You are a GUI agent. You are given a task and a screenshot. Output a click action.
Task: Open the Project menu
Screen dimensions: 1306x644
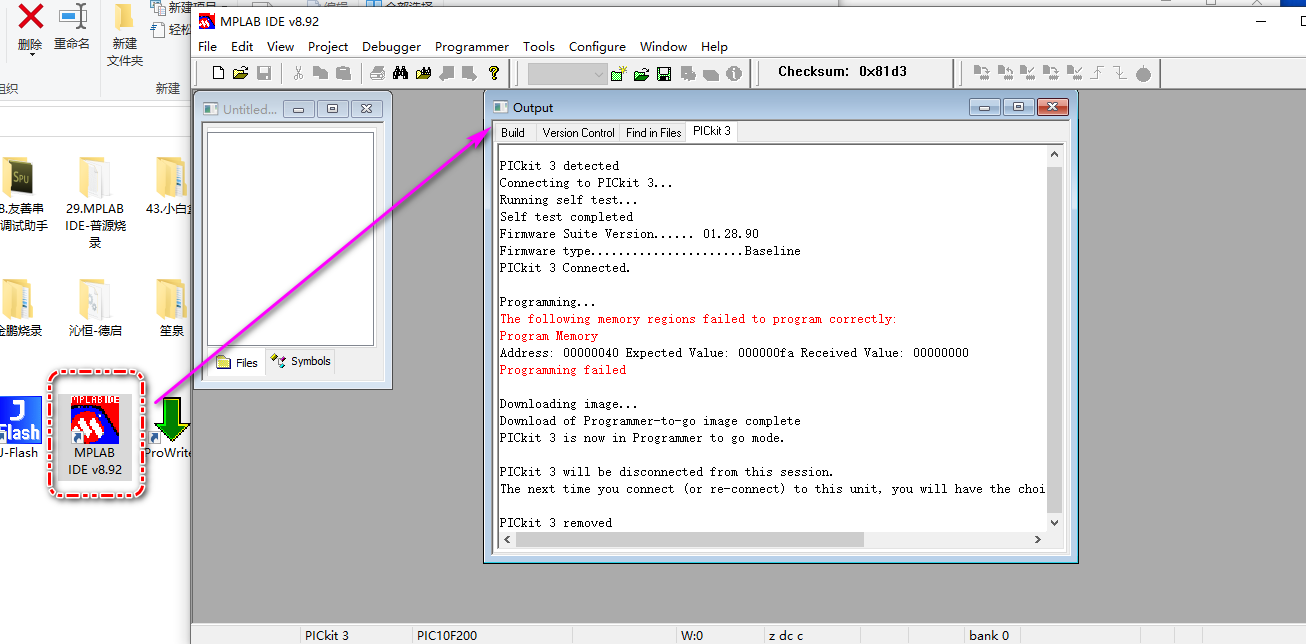click(x=328, y=46)
